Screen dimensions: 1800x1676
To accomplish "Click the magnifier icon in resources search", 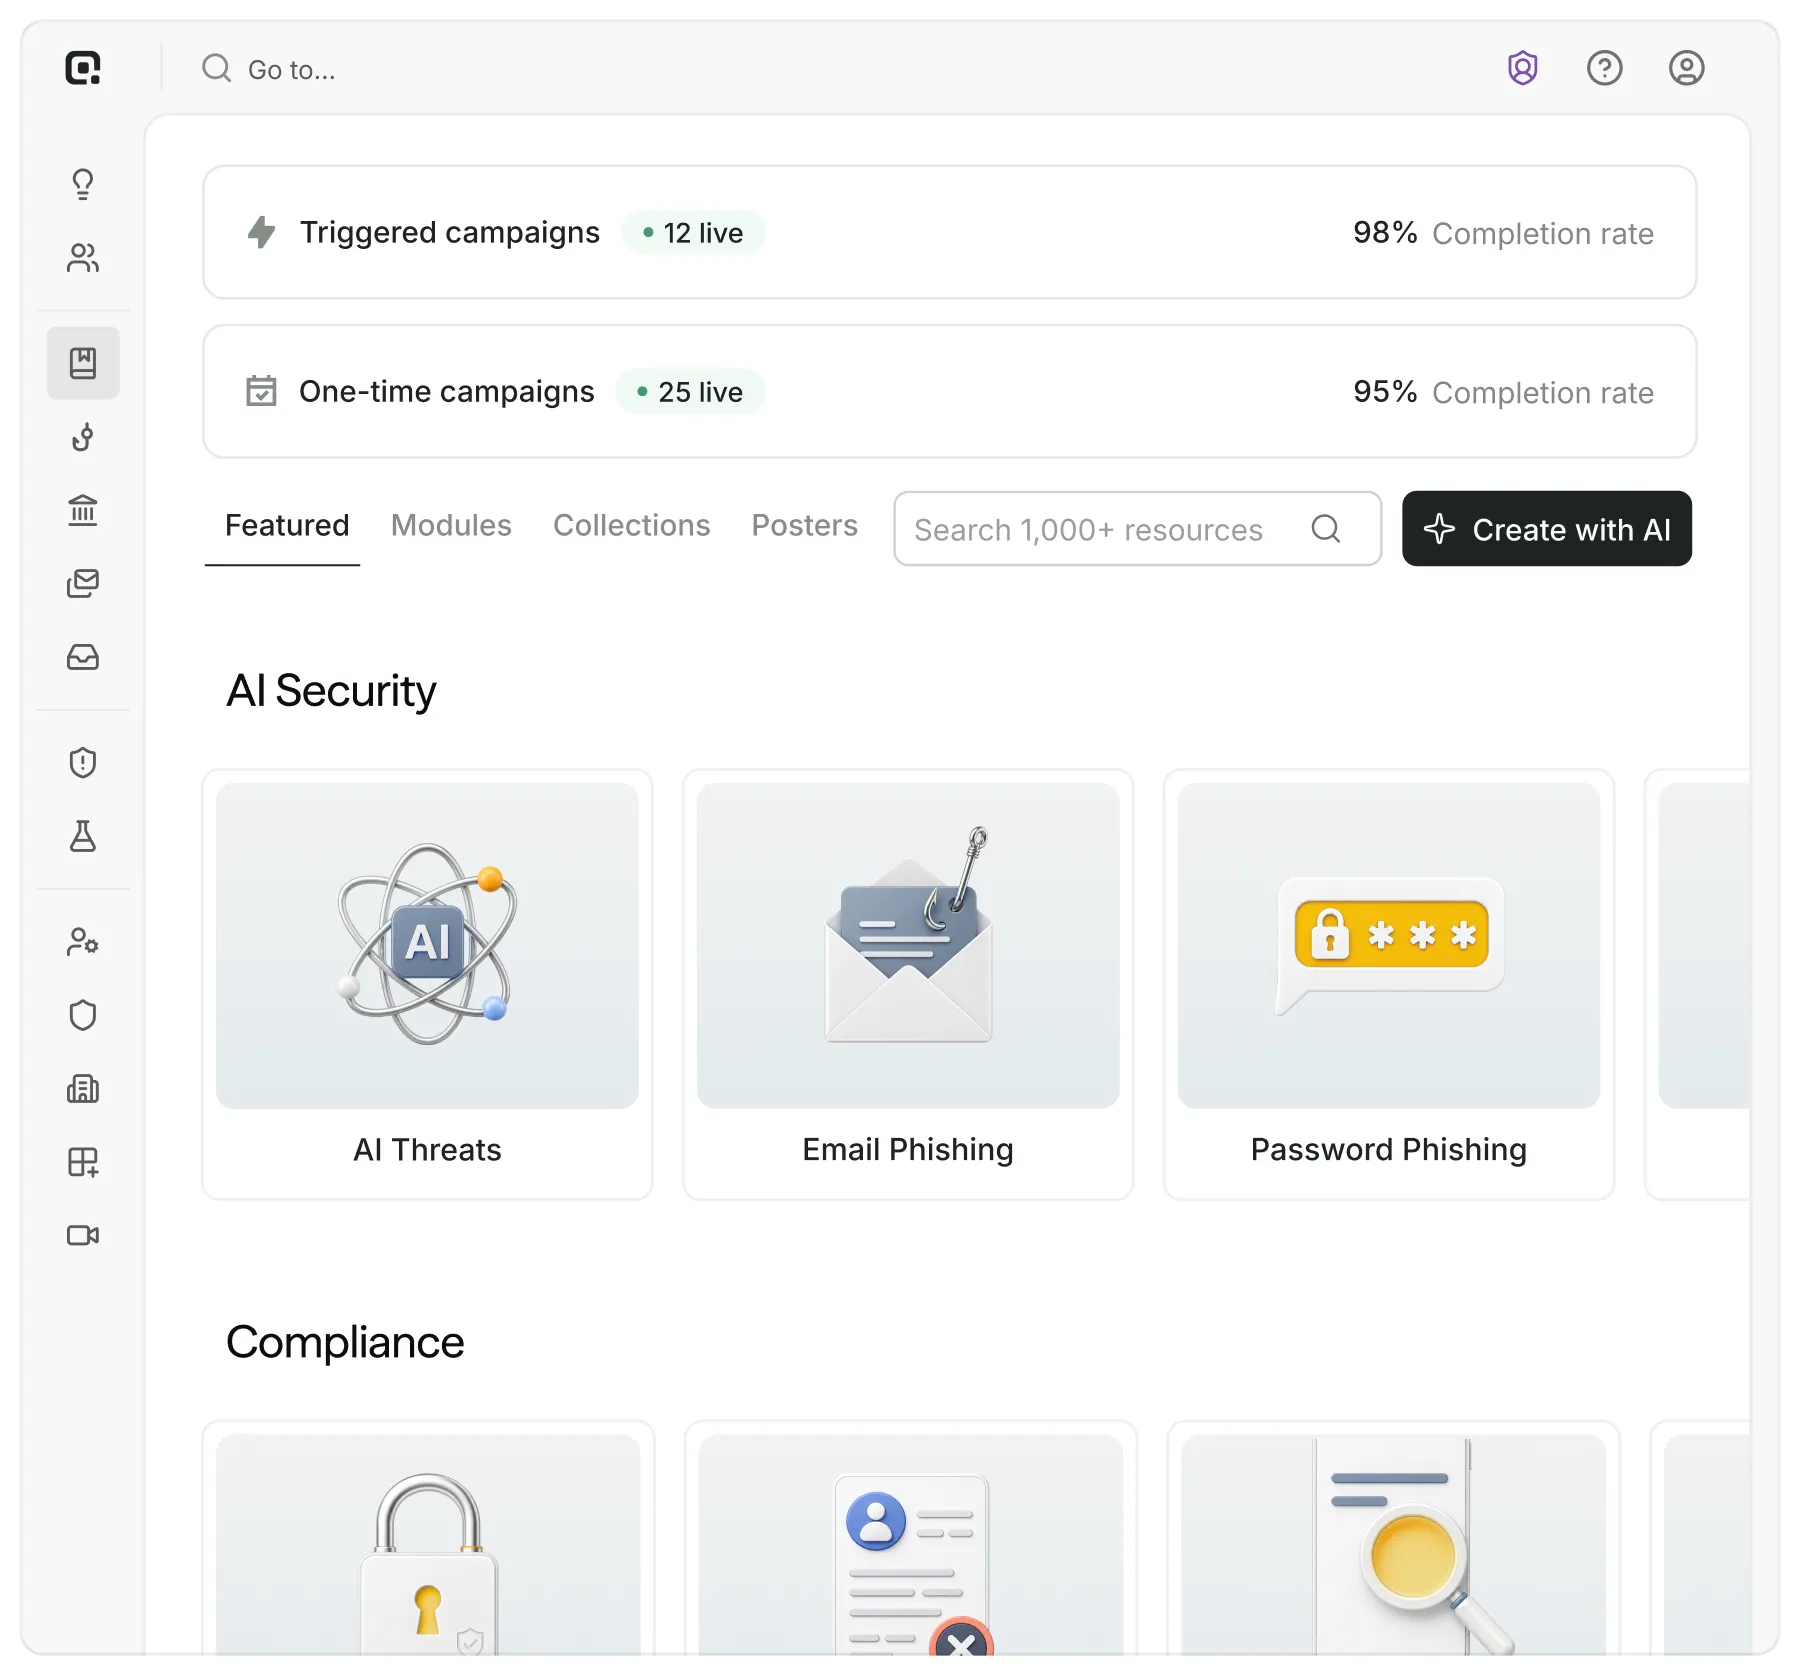I will (1326, 529).
